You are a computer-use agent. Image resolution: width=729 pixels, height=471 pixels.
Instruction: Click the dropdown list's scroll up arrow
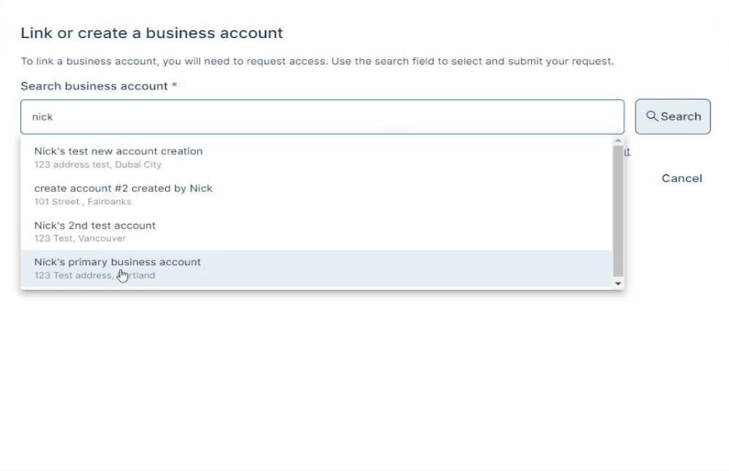(x=618, y=141)
